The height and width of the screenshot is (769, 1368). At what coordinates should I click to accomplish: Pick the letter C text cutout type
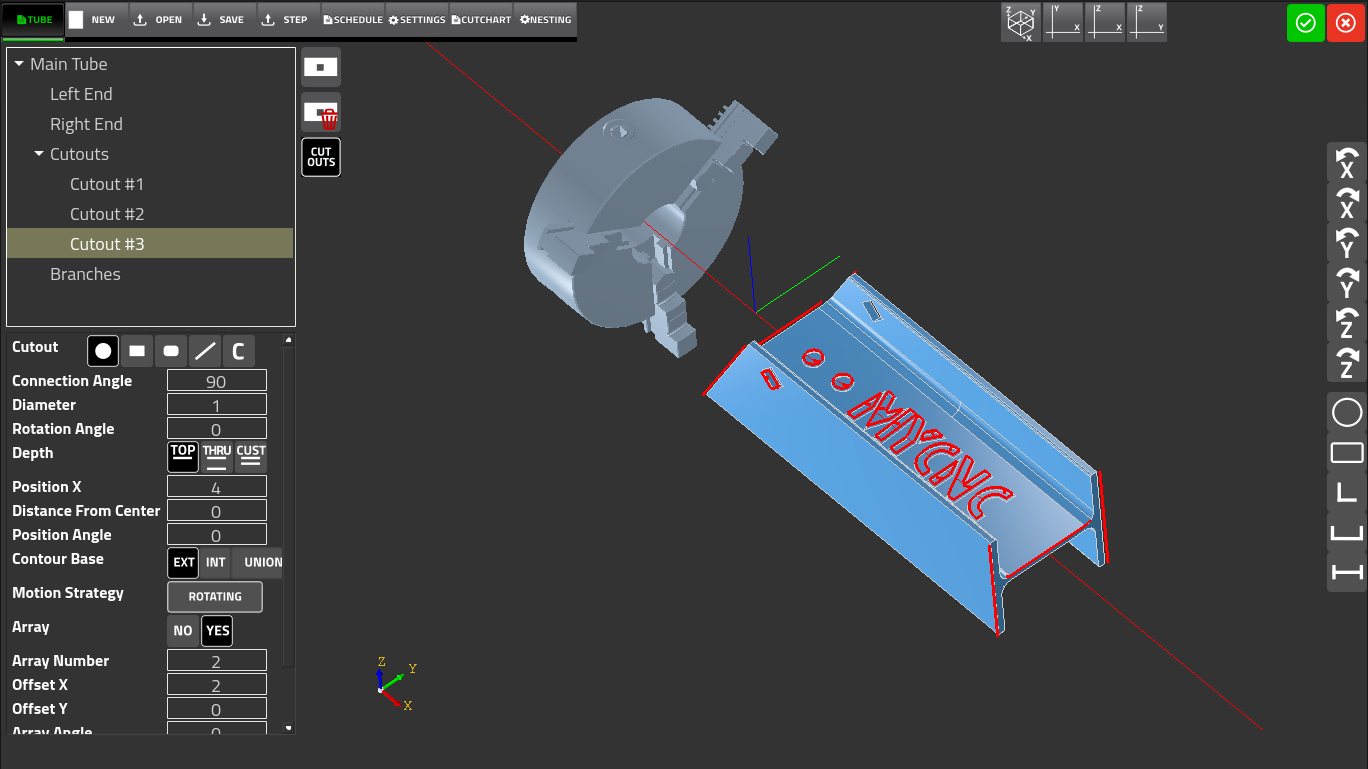point(238,351)
